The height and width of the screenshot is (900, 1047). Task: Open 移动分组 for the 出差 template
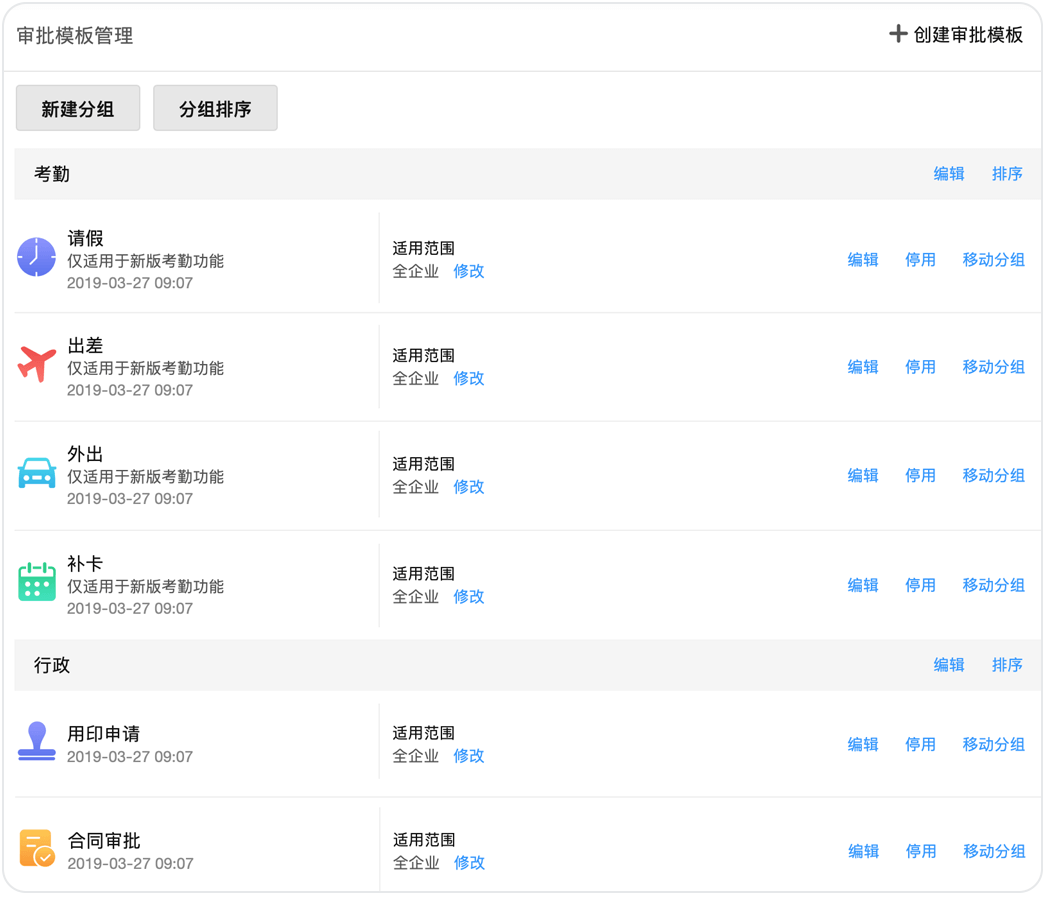(x=993, y=367)
